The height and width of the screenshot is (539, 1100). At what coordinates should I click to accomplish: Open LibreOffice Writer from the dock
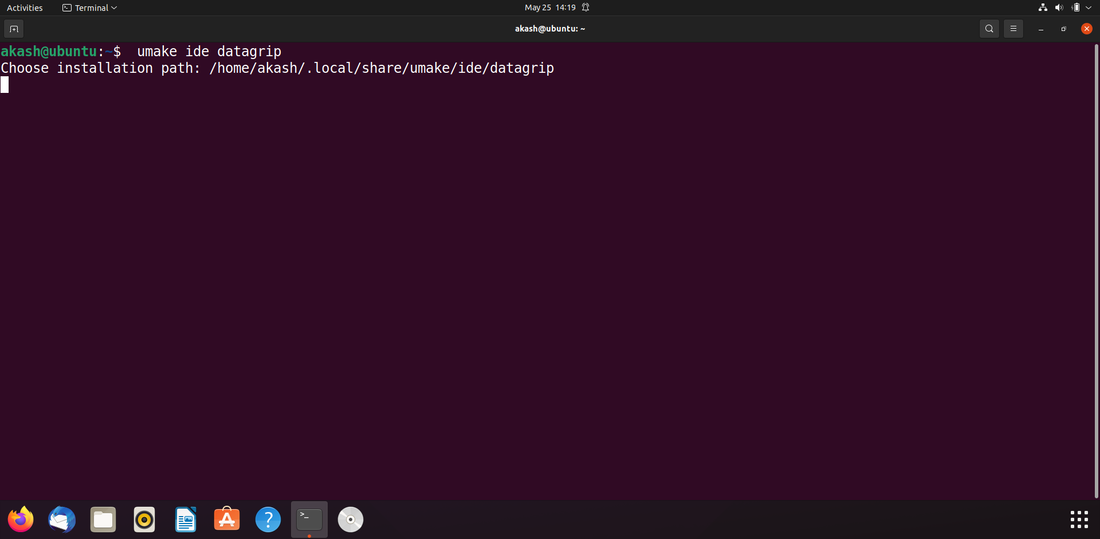(186, 519)
